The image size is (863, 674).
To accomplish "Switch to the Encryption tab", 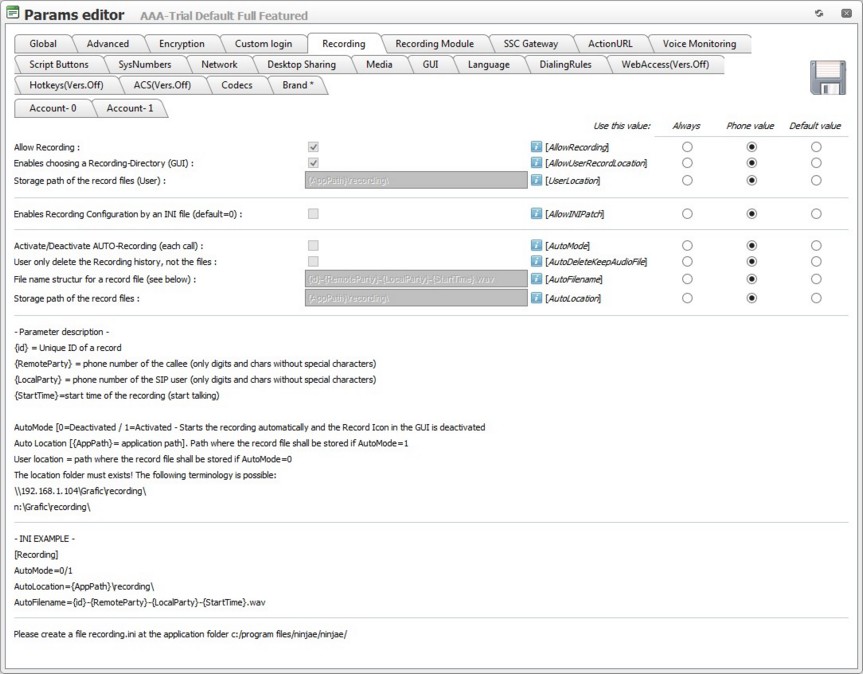I will 181,44.
